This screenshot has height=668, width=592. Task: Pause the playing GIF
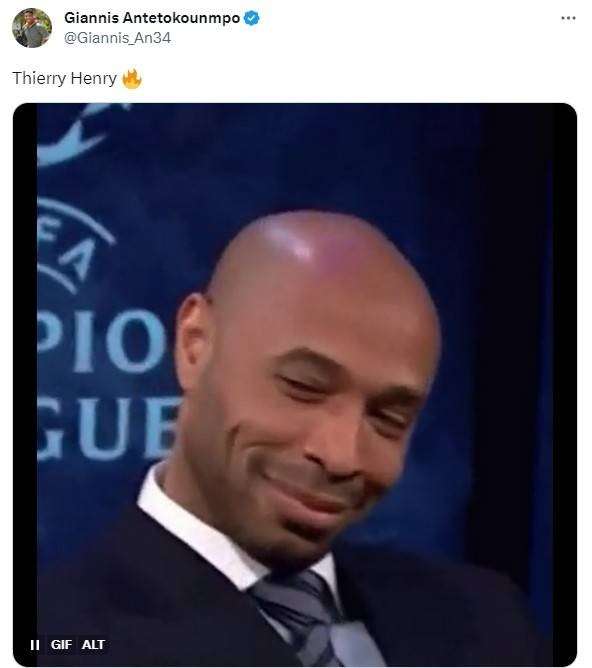tap(35, 645)
